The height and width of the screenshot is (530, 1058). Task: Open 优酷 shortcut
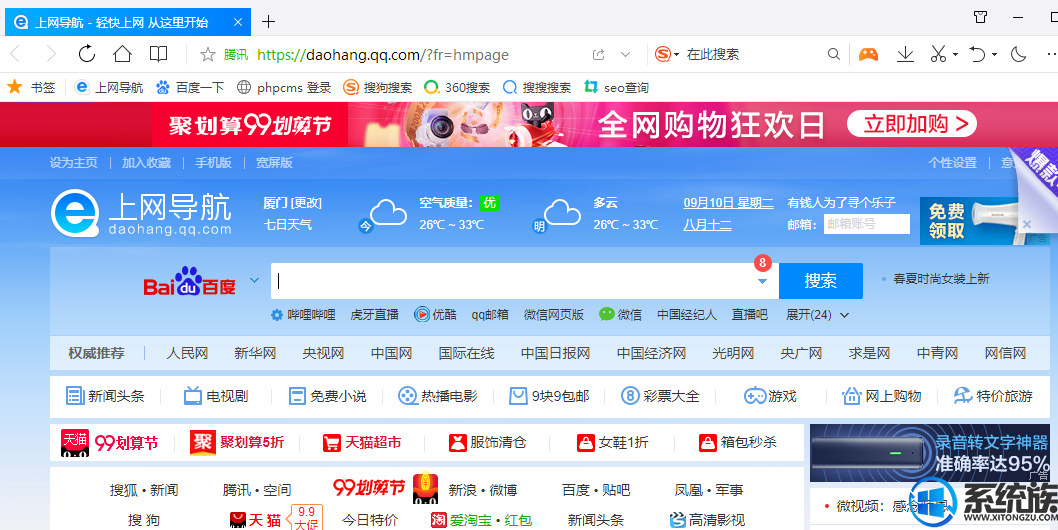(x=435, y=315)
